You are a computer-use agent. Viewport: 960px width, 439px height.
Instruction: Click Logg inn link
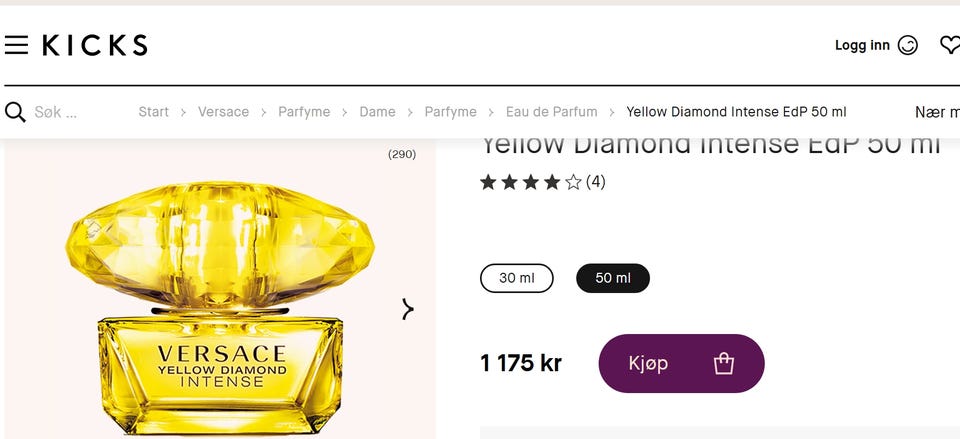862,45
